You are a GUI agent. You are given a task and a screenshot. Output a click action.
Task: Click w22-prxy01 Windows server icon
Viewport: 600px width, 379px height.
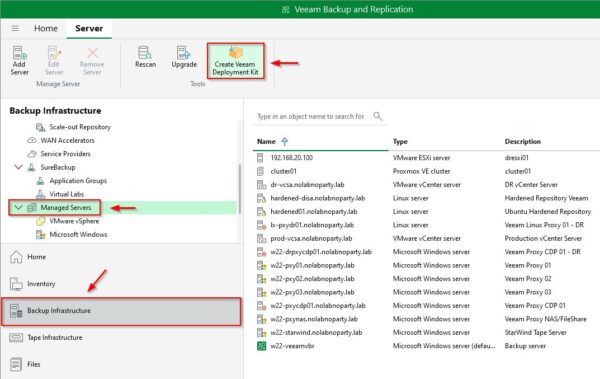click(x=261, y=265)
